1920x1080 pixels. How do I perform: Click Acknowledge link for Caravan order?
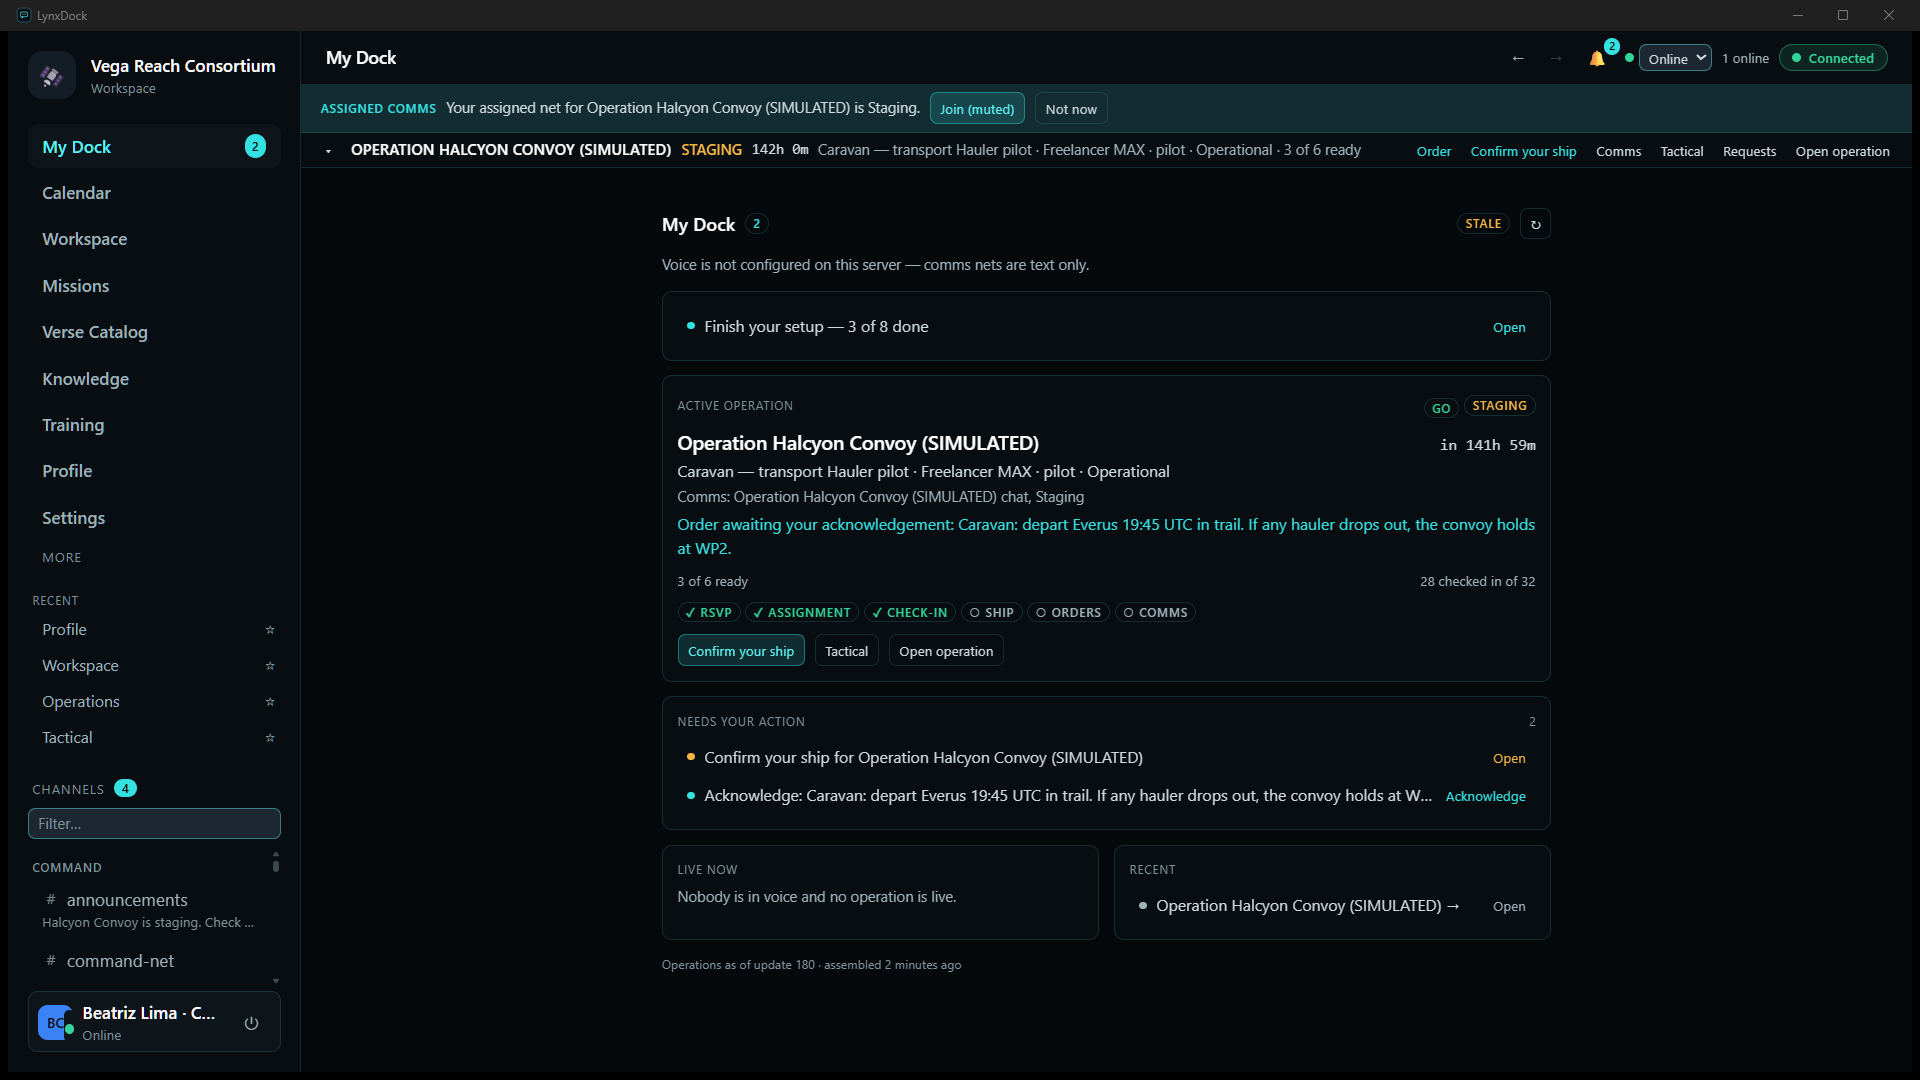(x=1485, y=796)
